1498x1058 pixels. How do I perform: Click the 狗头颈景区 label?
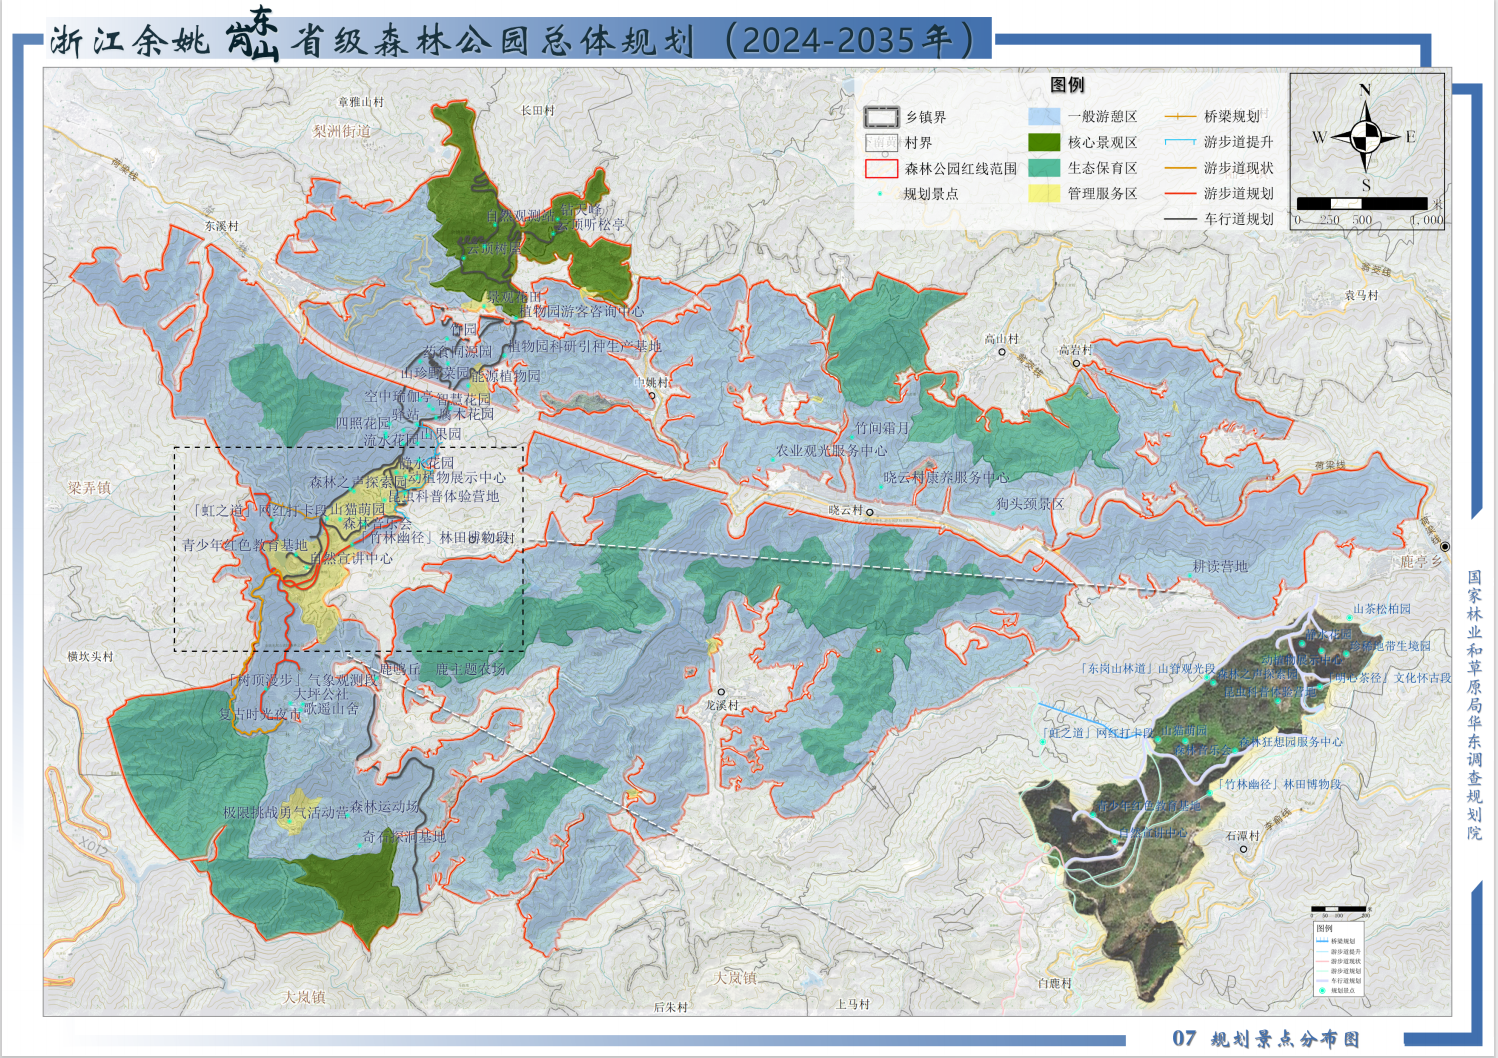point(1030,504)
